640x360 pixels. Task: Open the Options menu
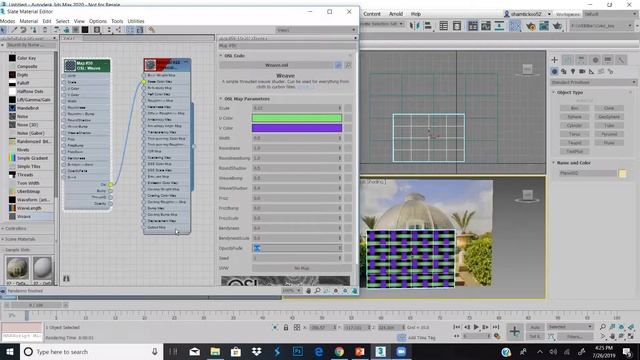click(x=98, y=21)
